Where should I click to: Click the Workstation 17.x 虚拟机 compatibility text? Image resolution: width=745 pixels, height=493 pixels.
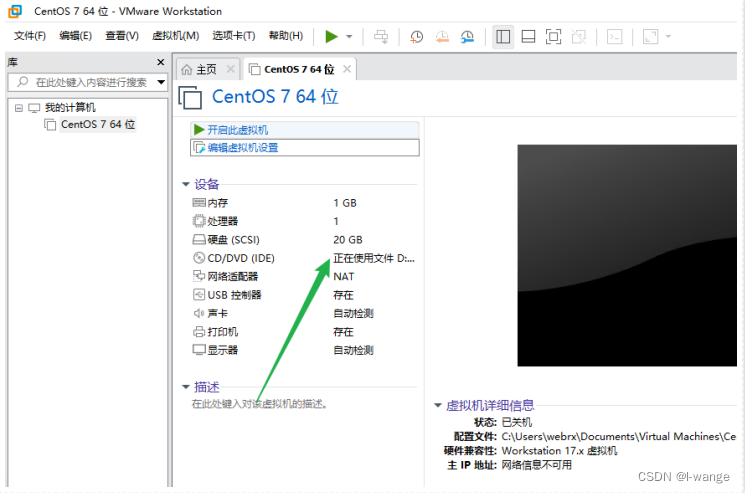pos(559,451)
